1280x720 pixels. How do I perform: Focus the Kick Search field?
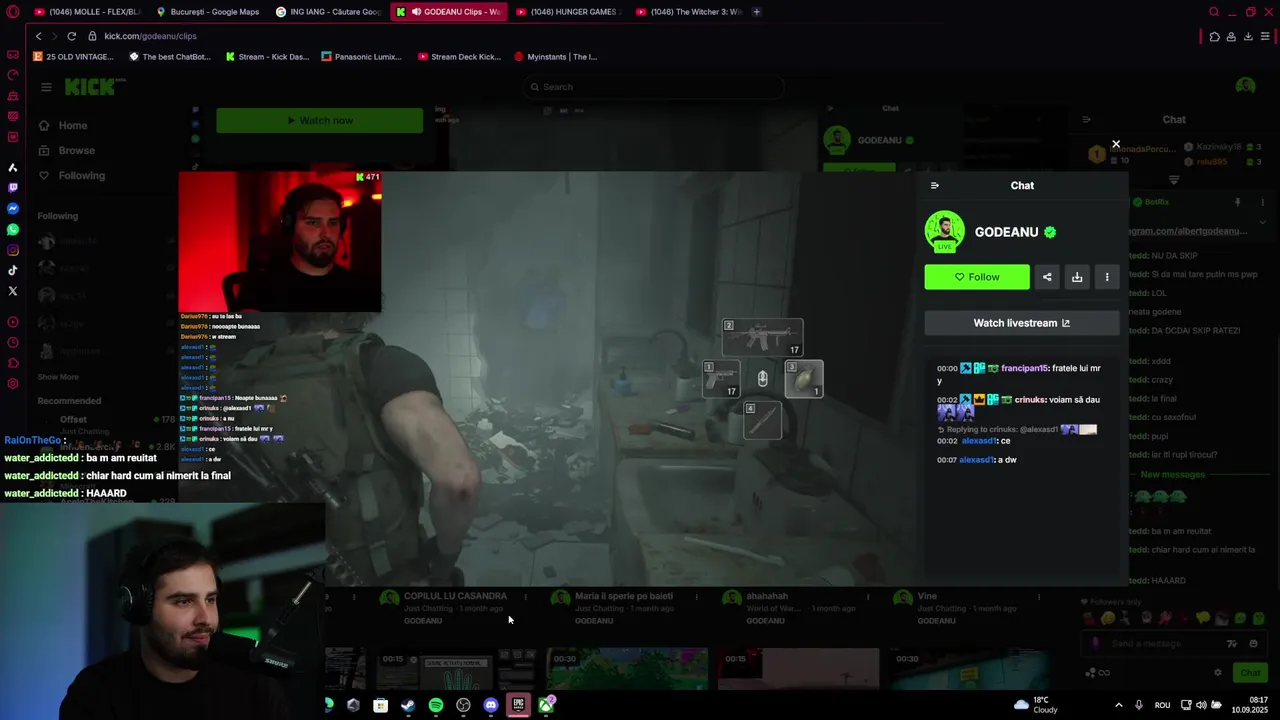[655, 87]
